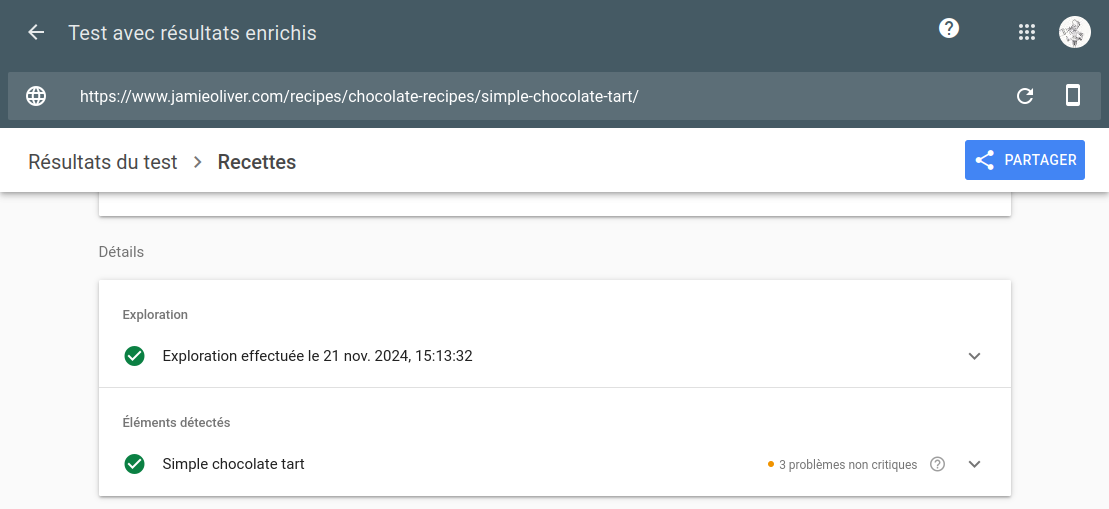Open the Google apps grid
Screen dimensions: 1109x509
pyautogui.click(x=1026, y=33)
